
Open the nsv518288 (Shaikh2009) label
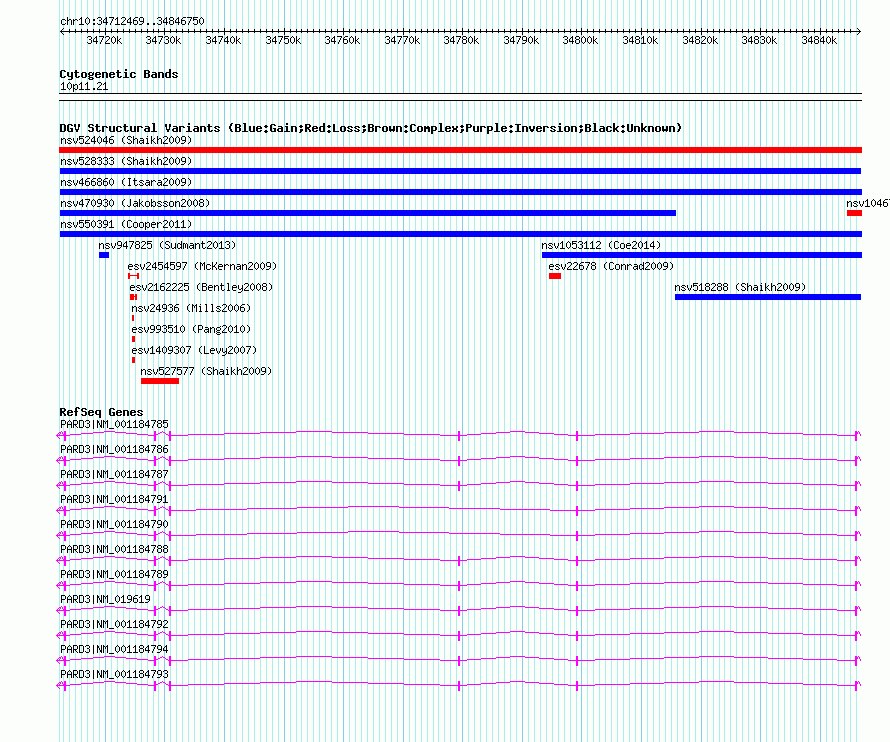[740, 287]
